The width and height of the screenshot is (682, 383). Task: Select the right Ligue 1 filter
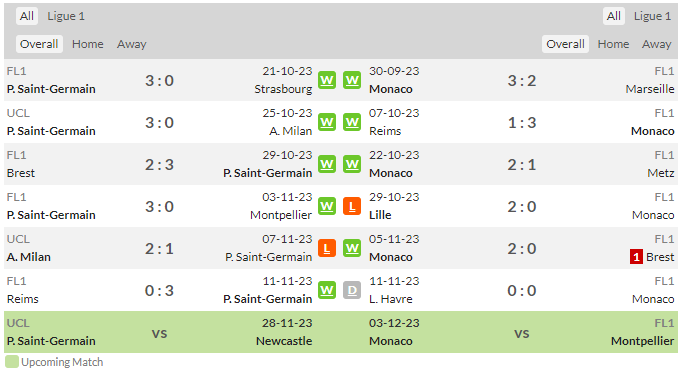click(x=652, y=16)
